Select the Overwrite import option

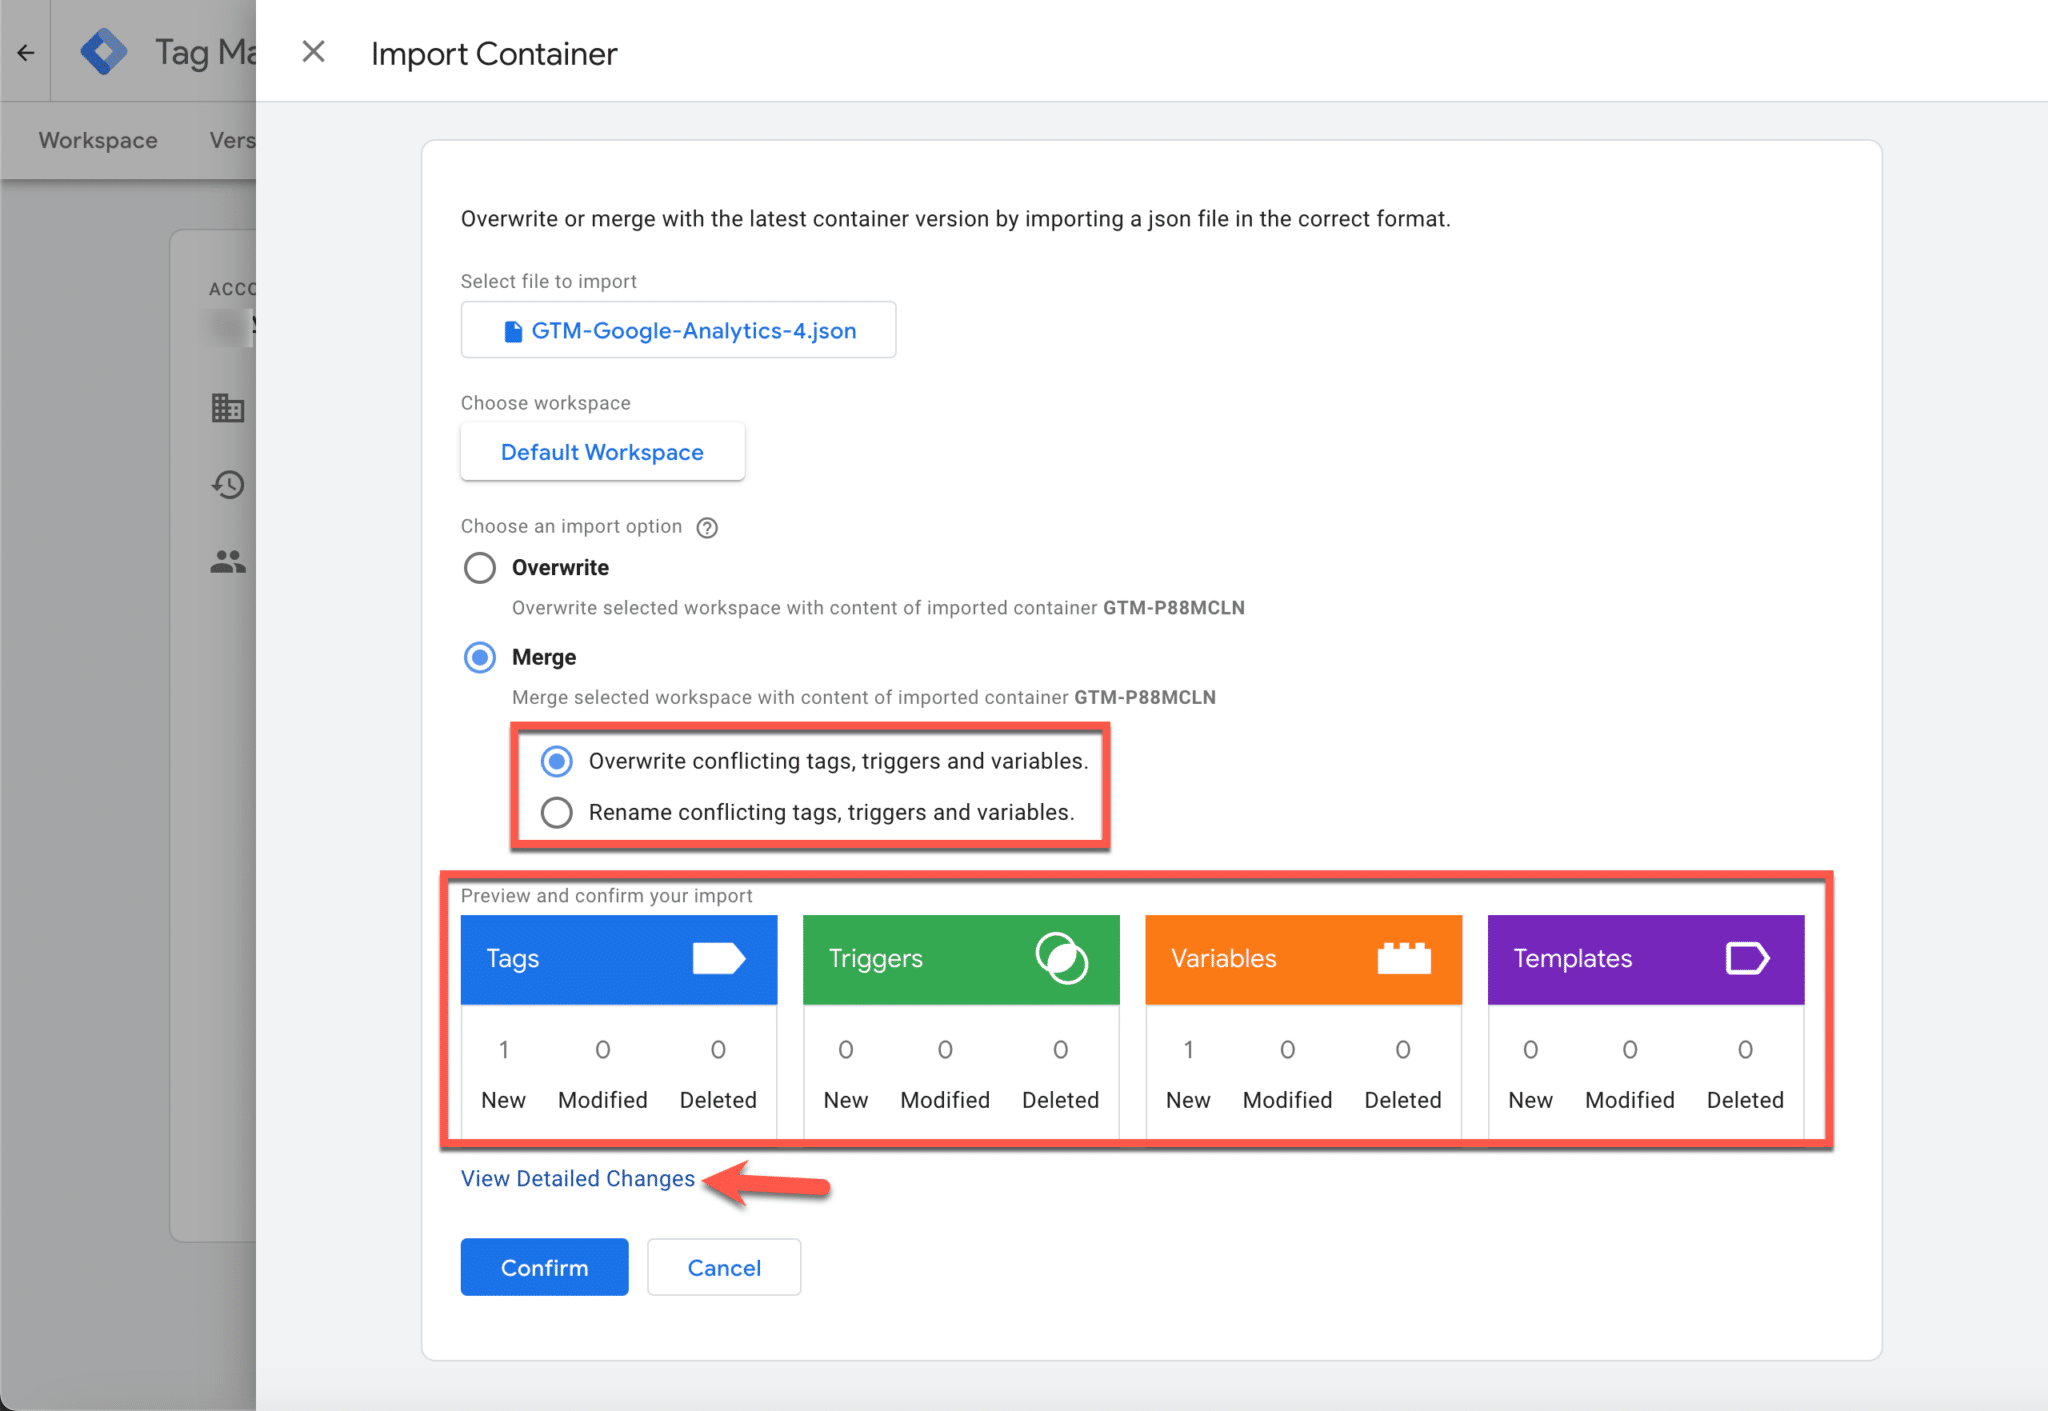coord(480,568)
